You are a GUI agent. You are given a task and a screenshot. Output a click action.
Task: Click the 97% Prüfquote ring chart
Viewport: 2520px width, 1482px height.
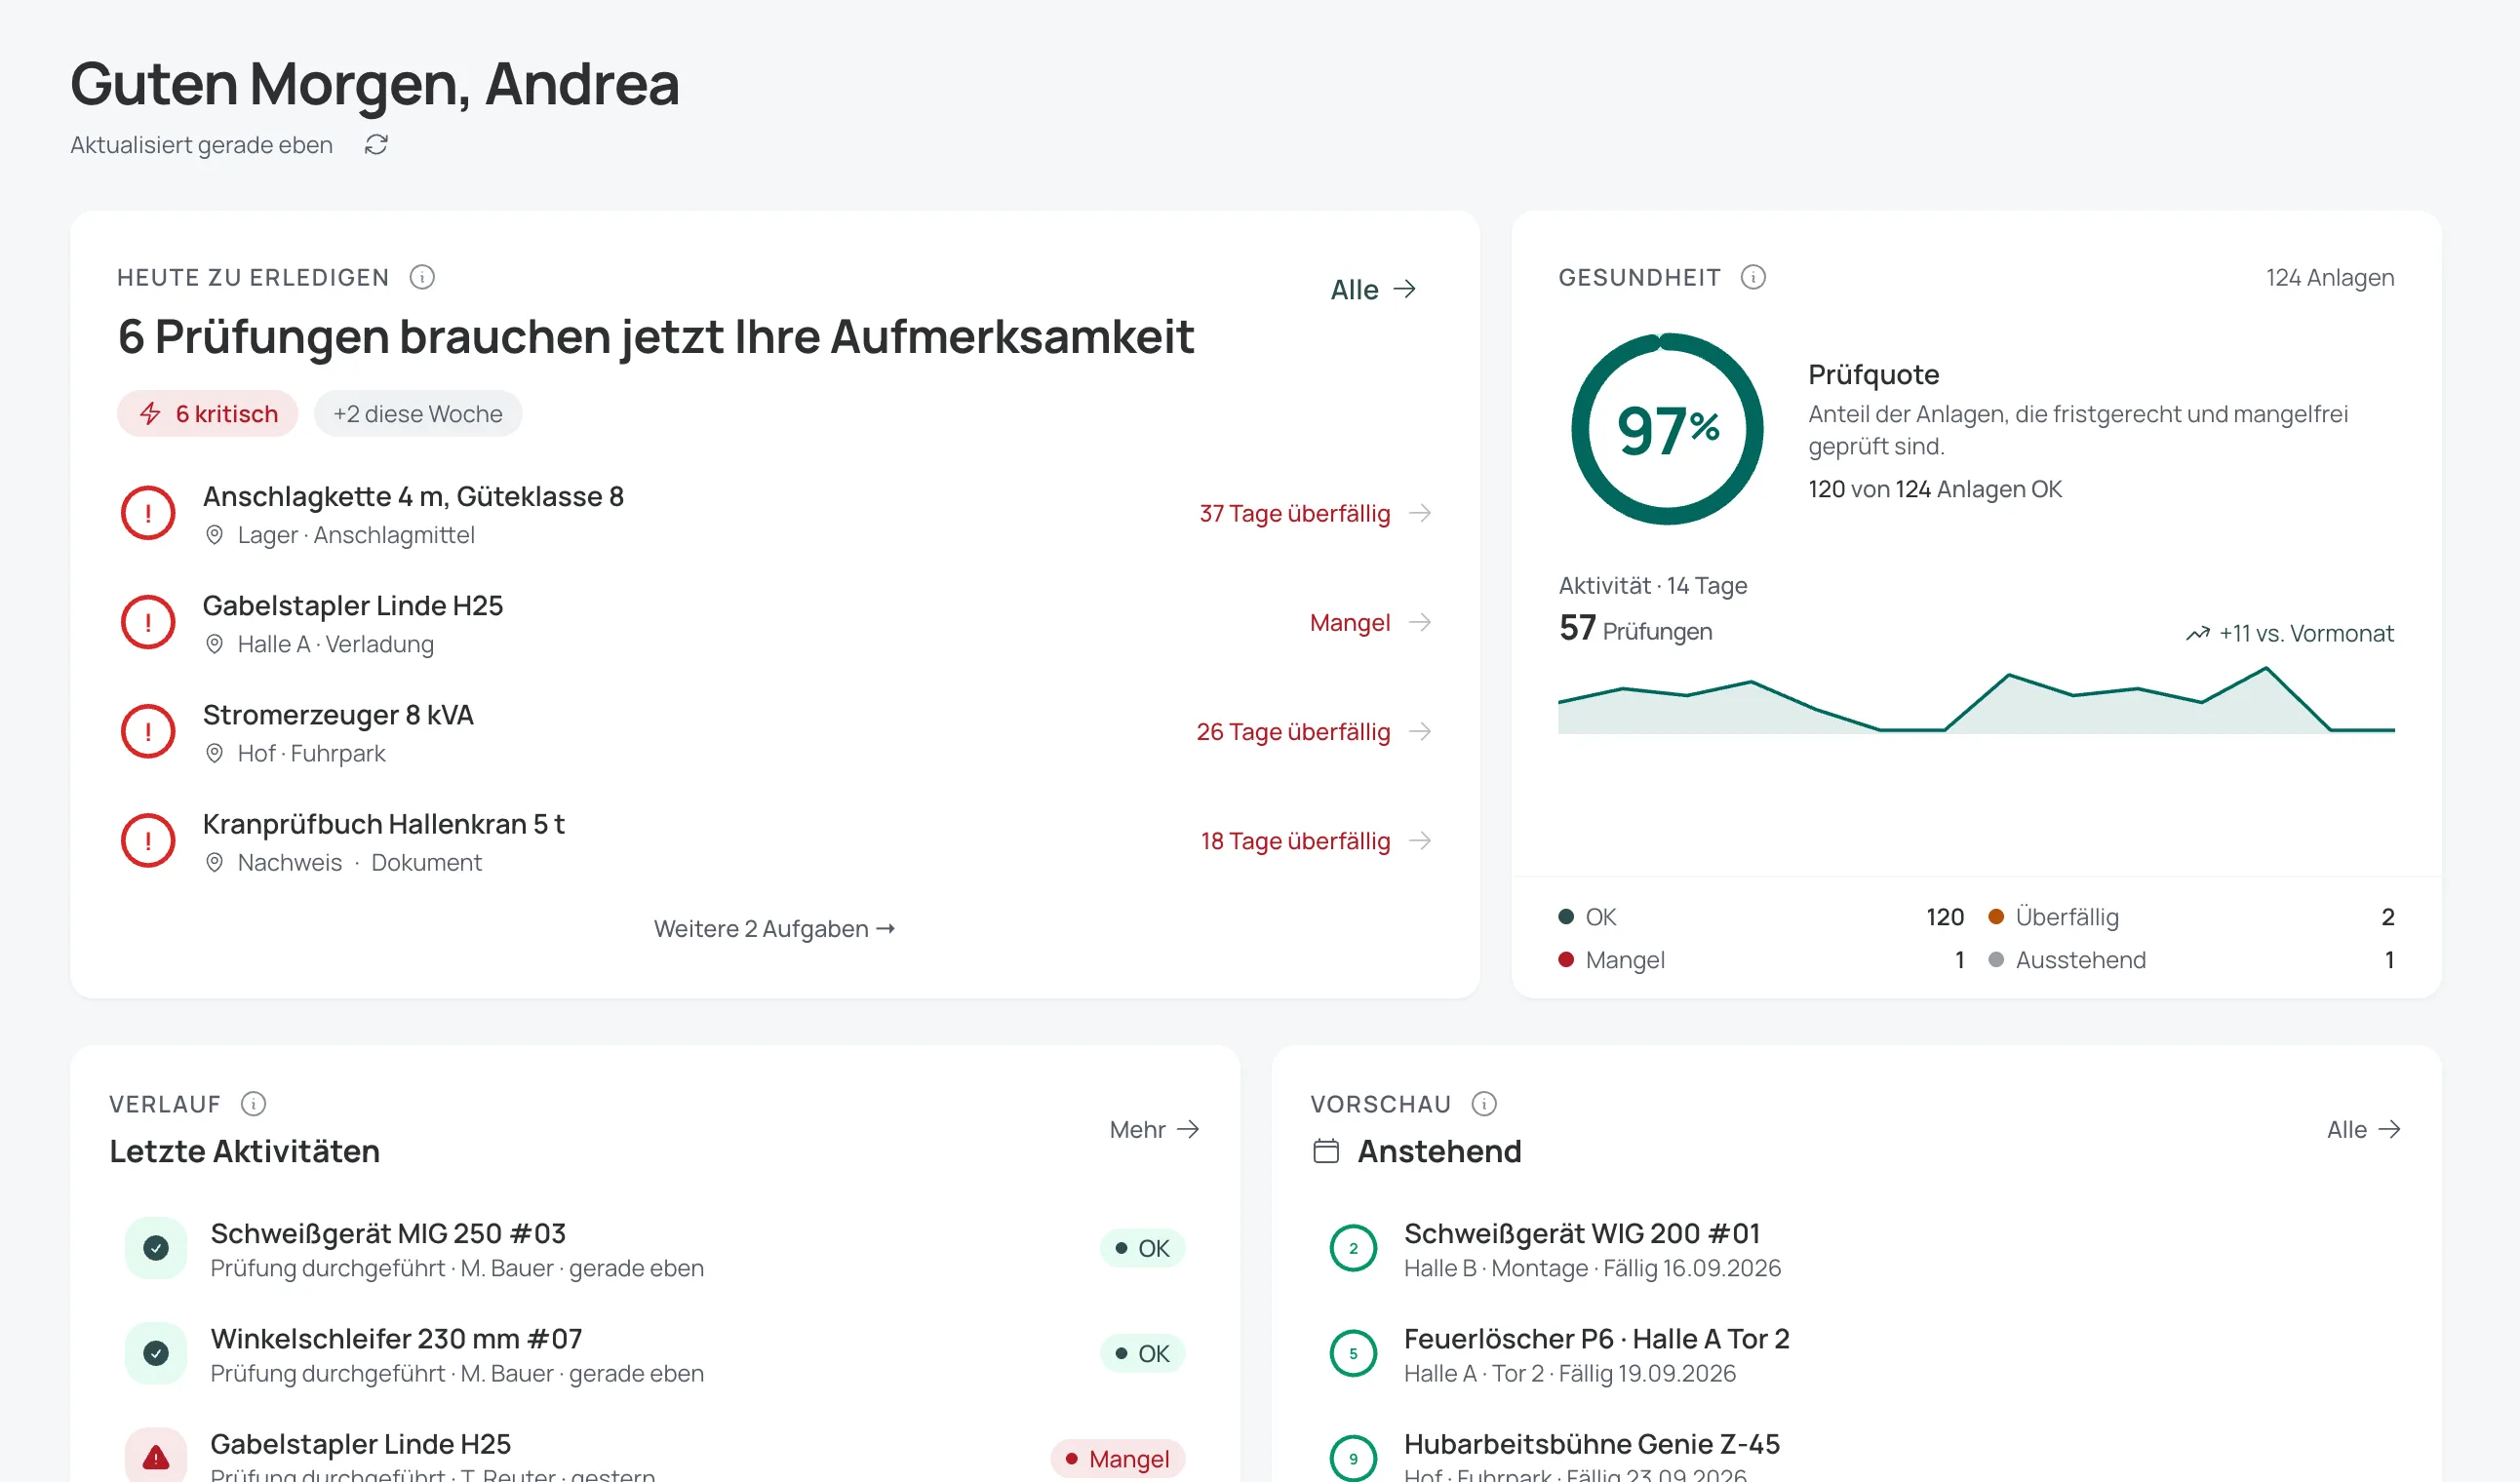(1667, 429)
